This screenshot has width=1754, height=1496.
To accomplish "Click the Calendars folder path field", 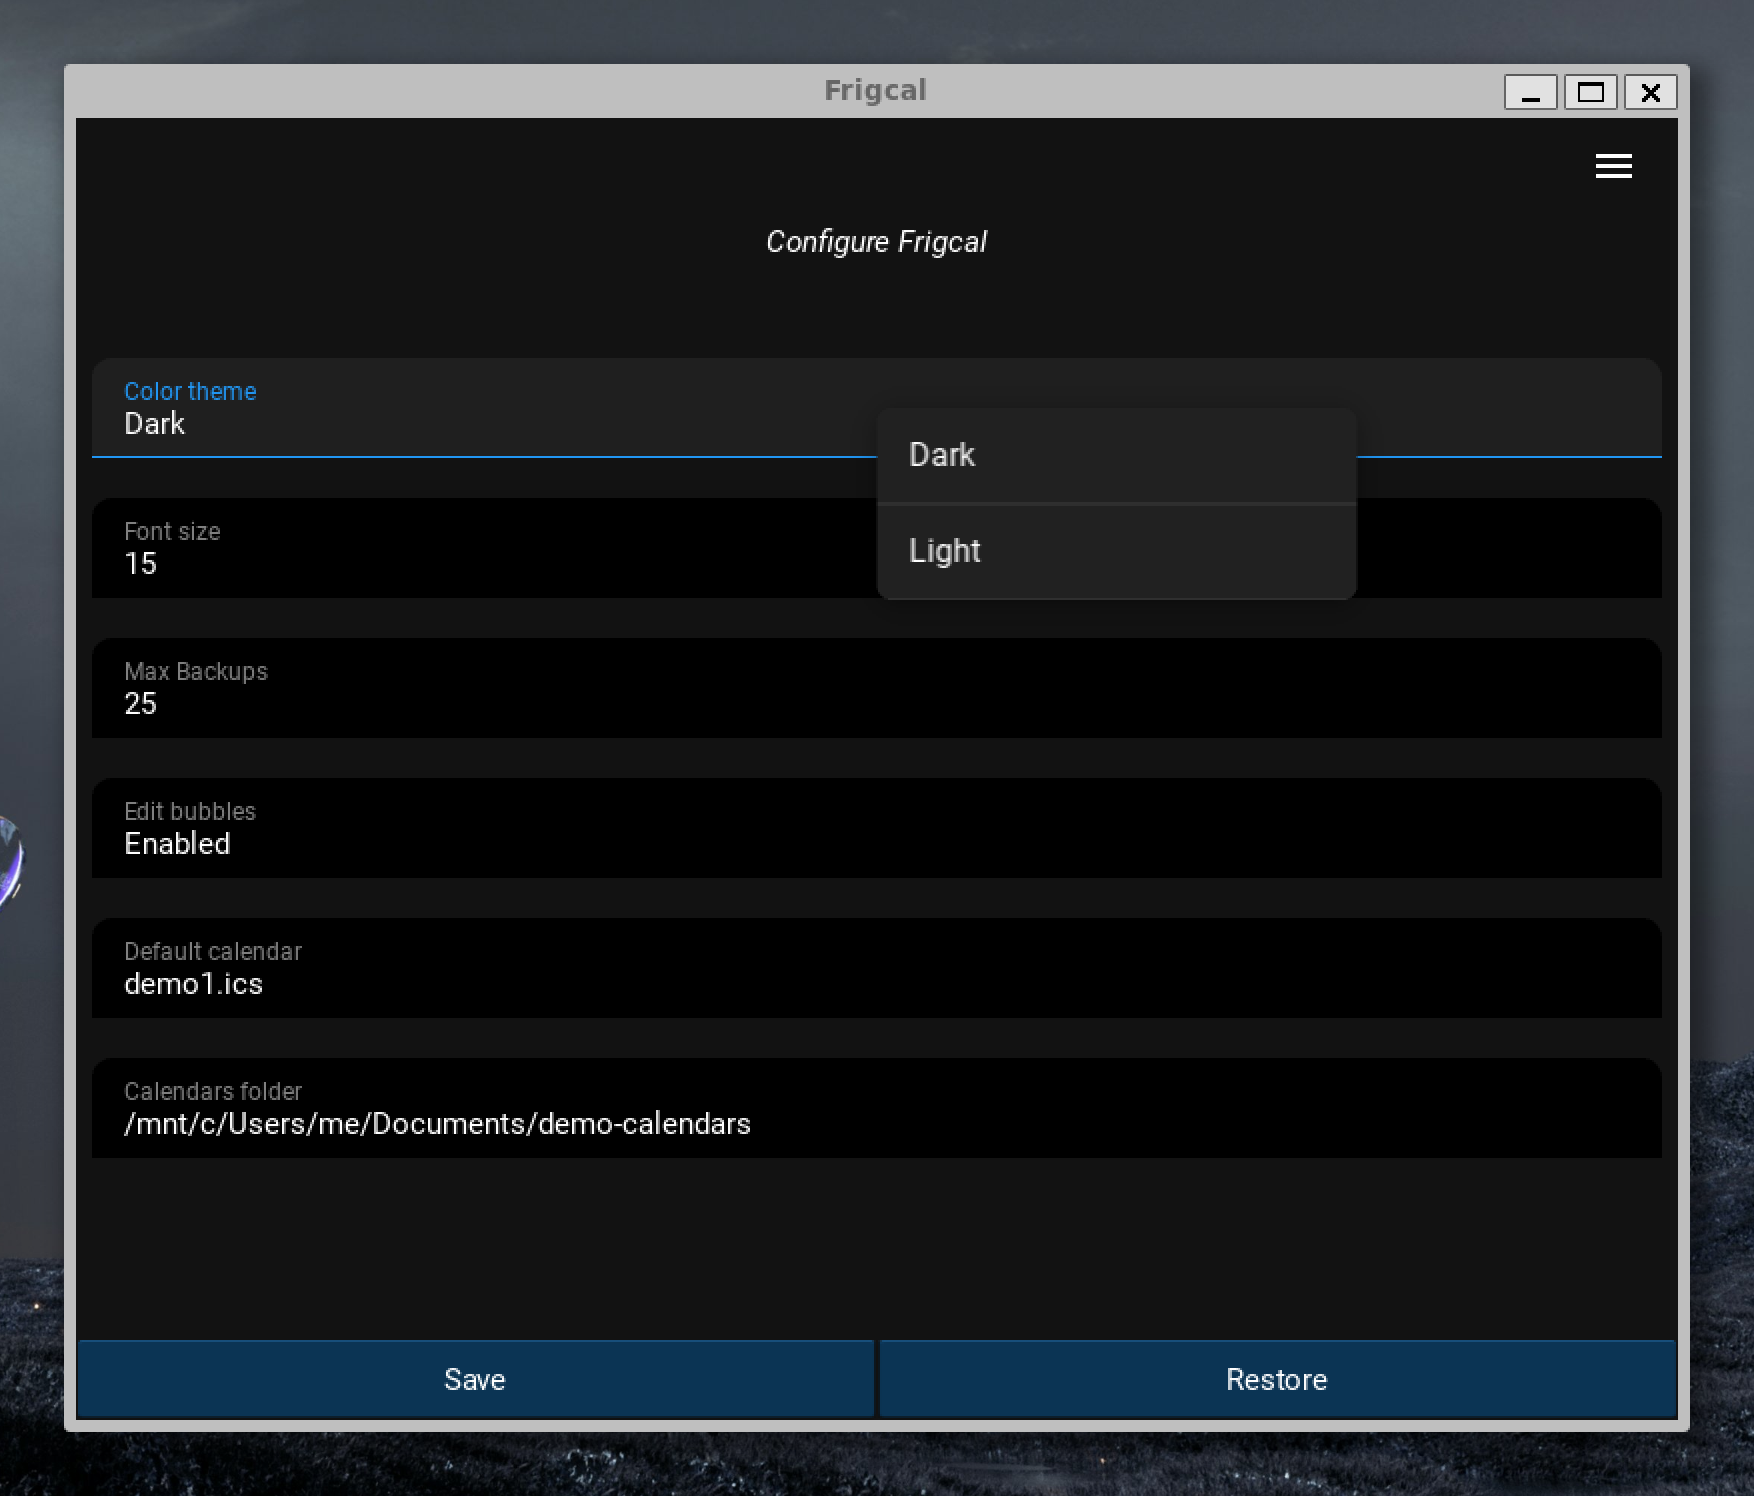I will [x=876, y=1108].
